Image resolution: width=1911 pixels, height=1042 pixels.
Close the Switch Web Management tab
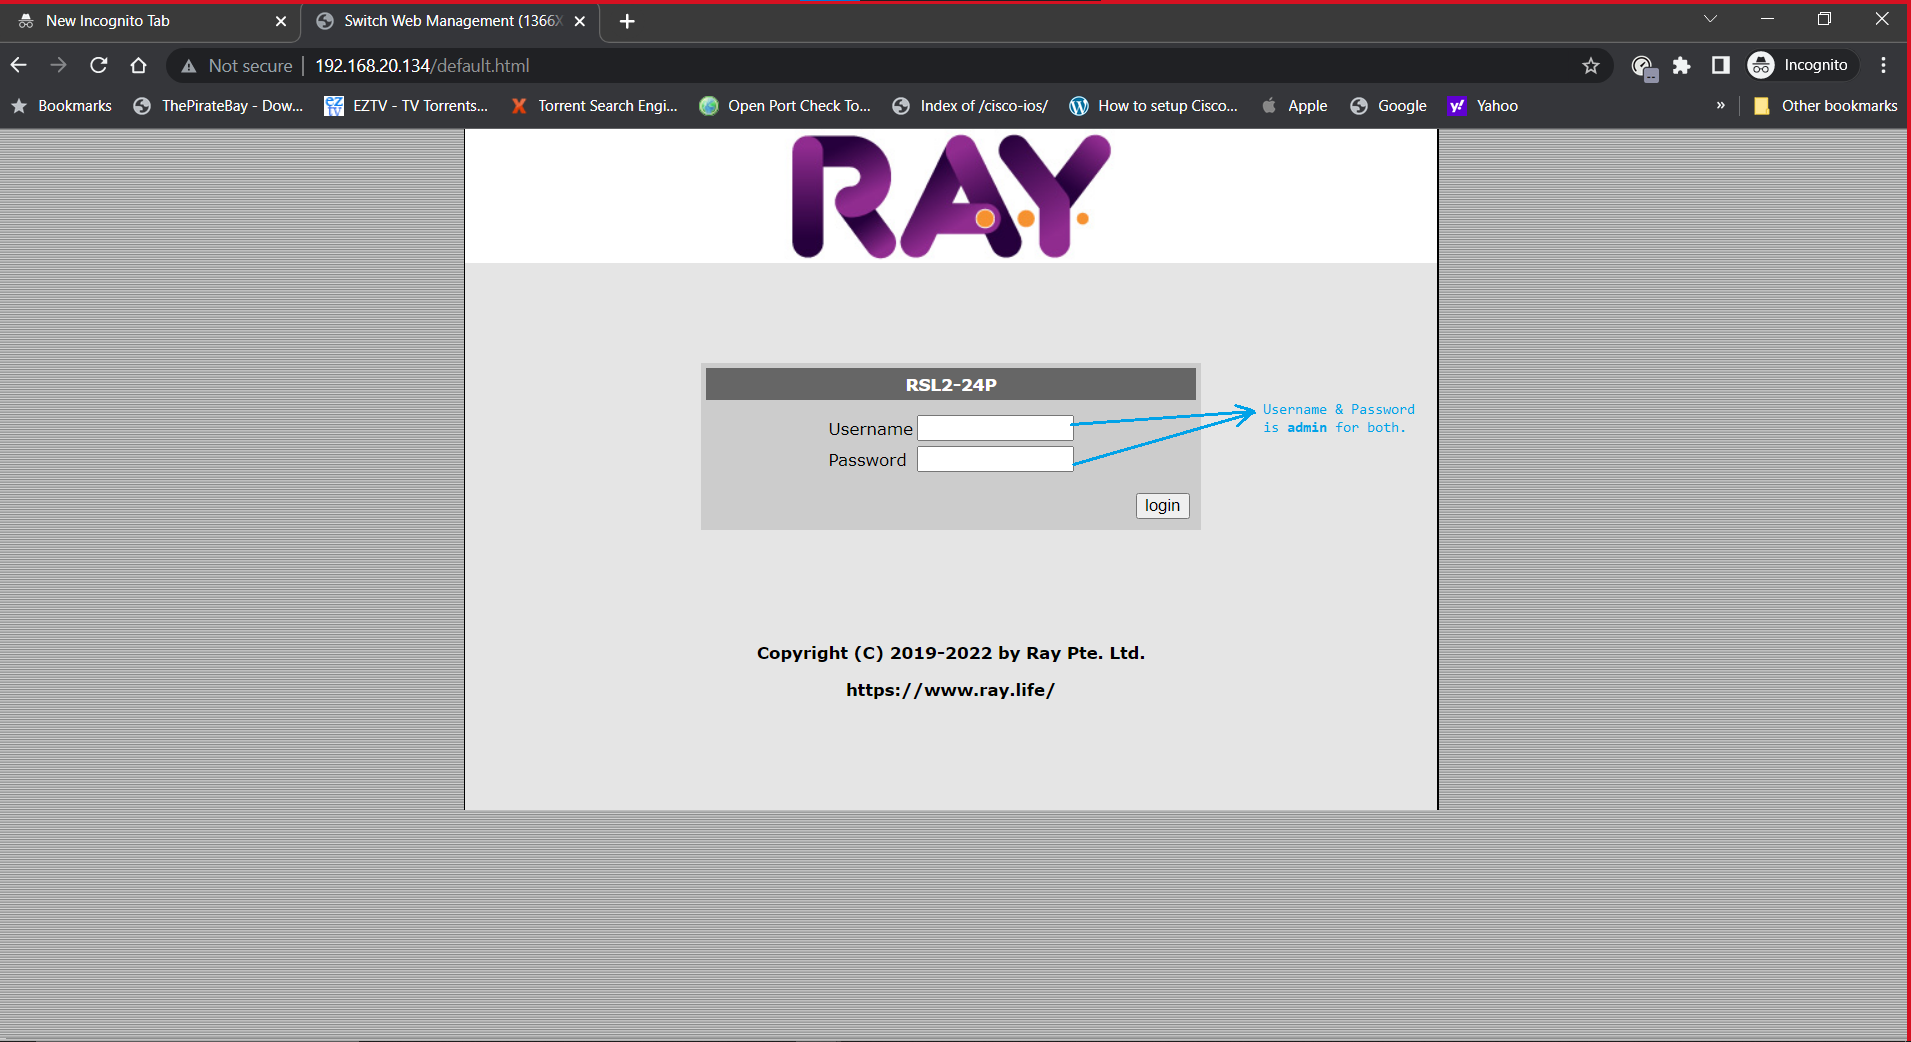click(x=580, y=21)
